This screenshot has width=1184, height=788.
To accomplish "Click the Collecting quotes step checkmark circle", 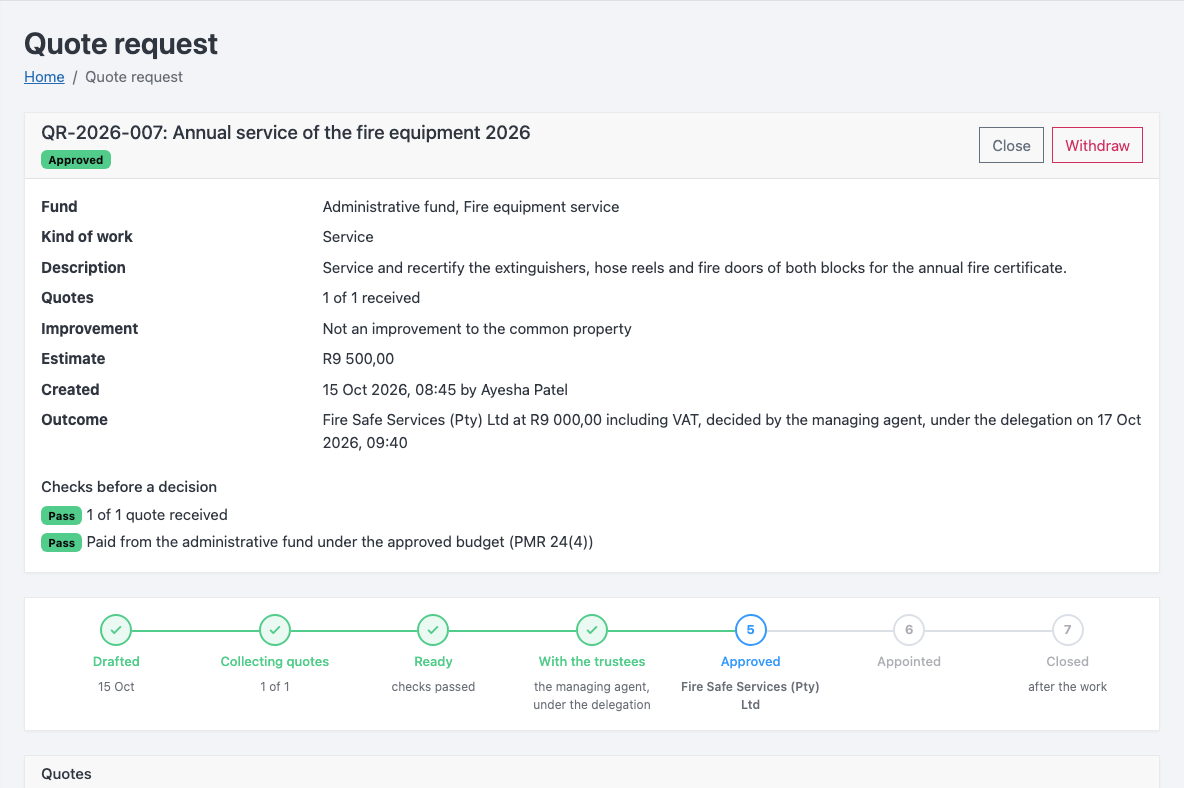I will (275, 629).
